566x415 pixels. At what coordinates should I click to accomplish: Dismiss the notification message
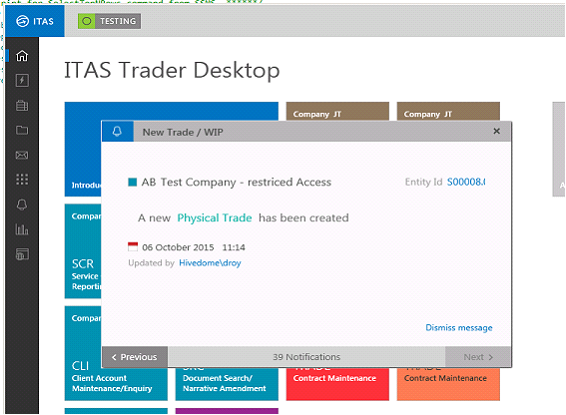tap(459, 328)
